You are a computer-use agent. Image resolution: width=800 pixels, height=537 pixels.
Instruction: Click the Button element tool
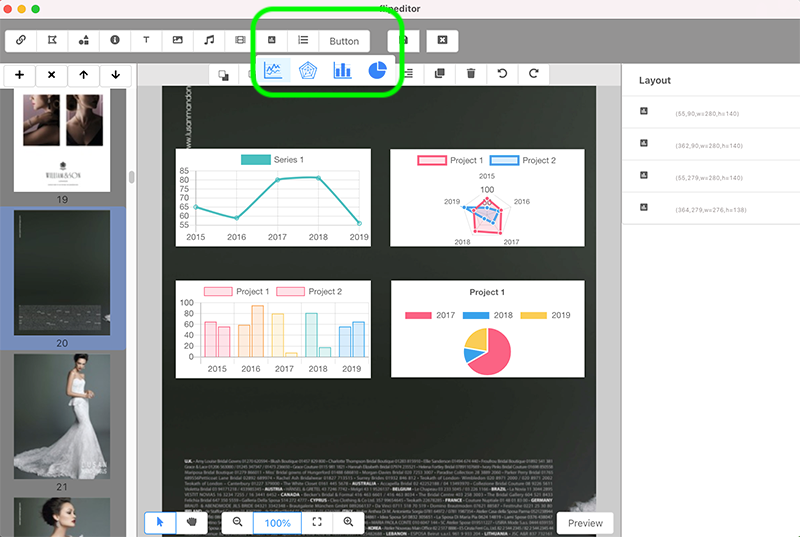pos(344,41)
